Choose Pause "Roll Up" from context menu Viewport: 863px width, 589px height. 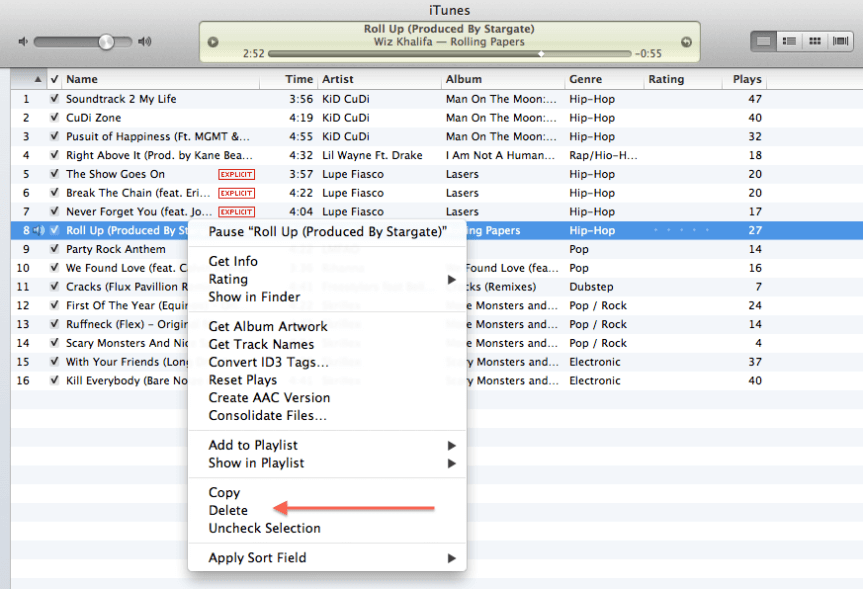[x=327, y=232]
